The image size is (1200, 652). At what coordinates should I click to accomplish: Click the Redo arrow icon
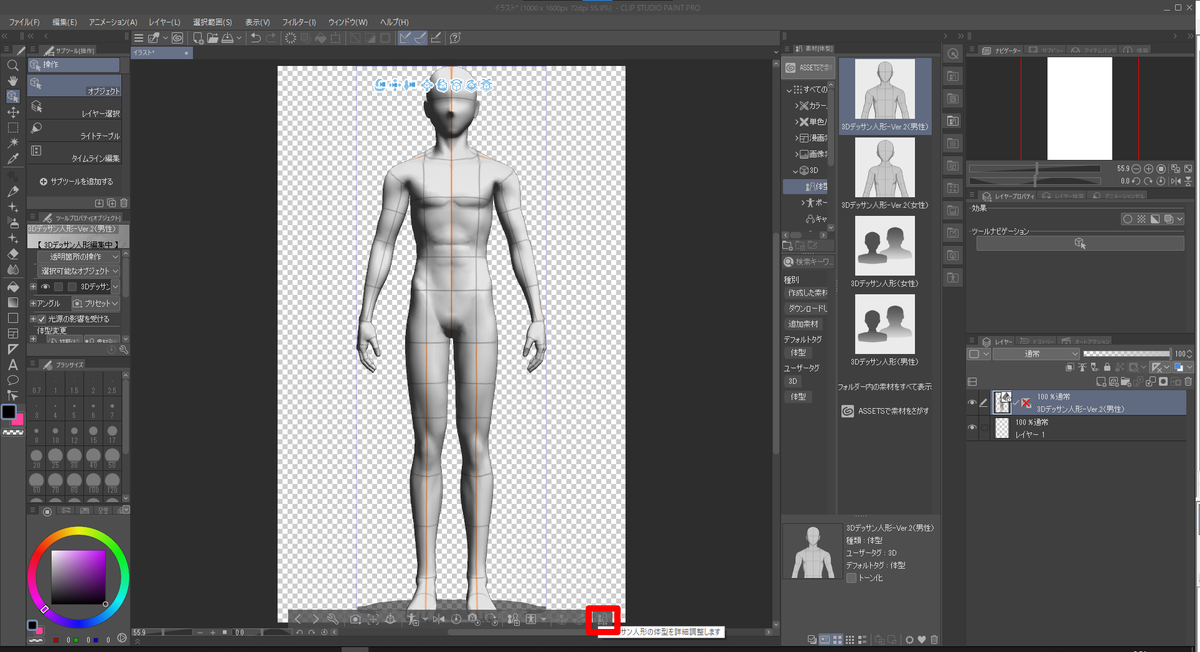(x=272, y=38)
